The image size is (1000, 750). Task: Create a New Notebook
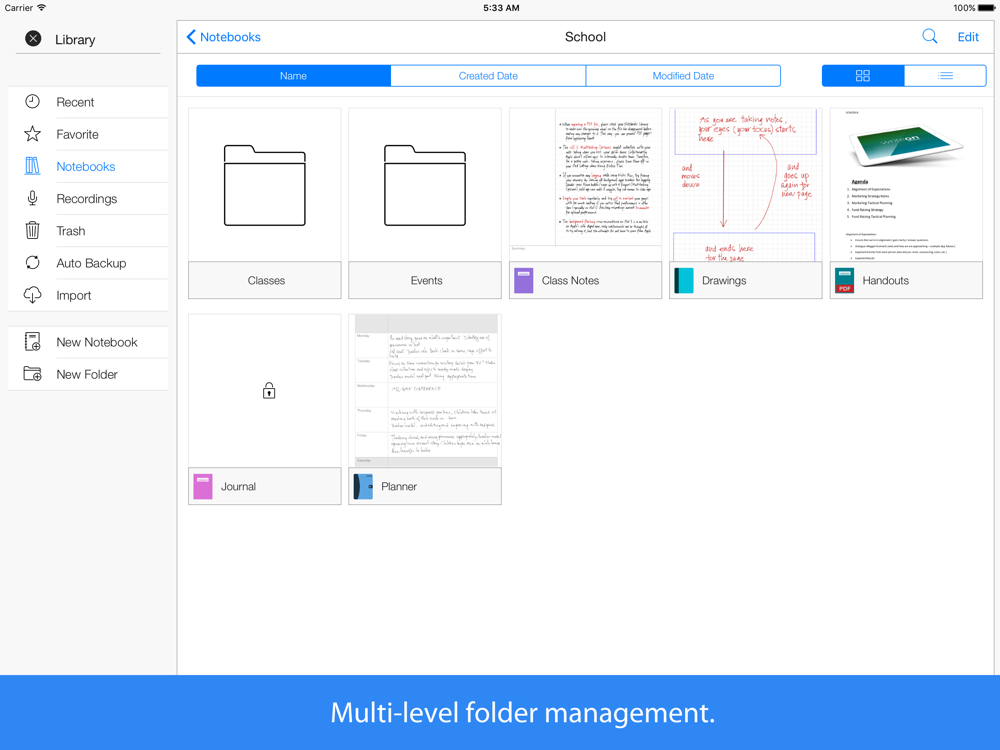[x=89, y=342]
